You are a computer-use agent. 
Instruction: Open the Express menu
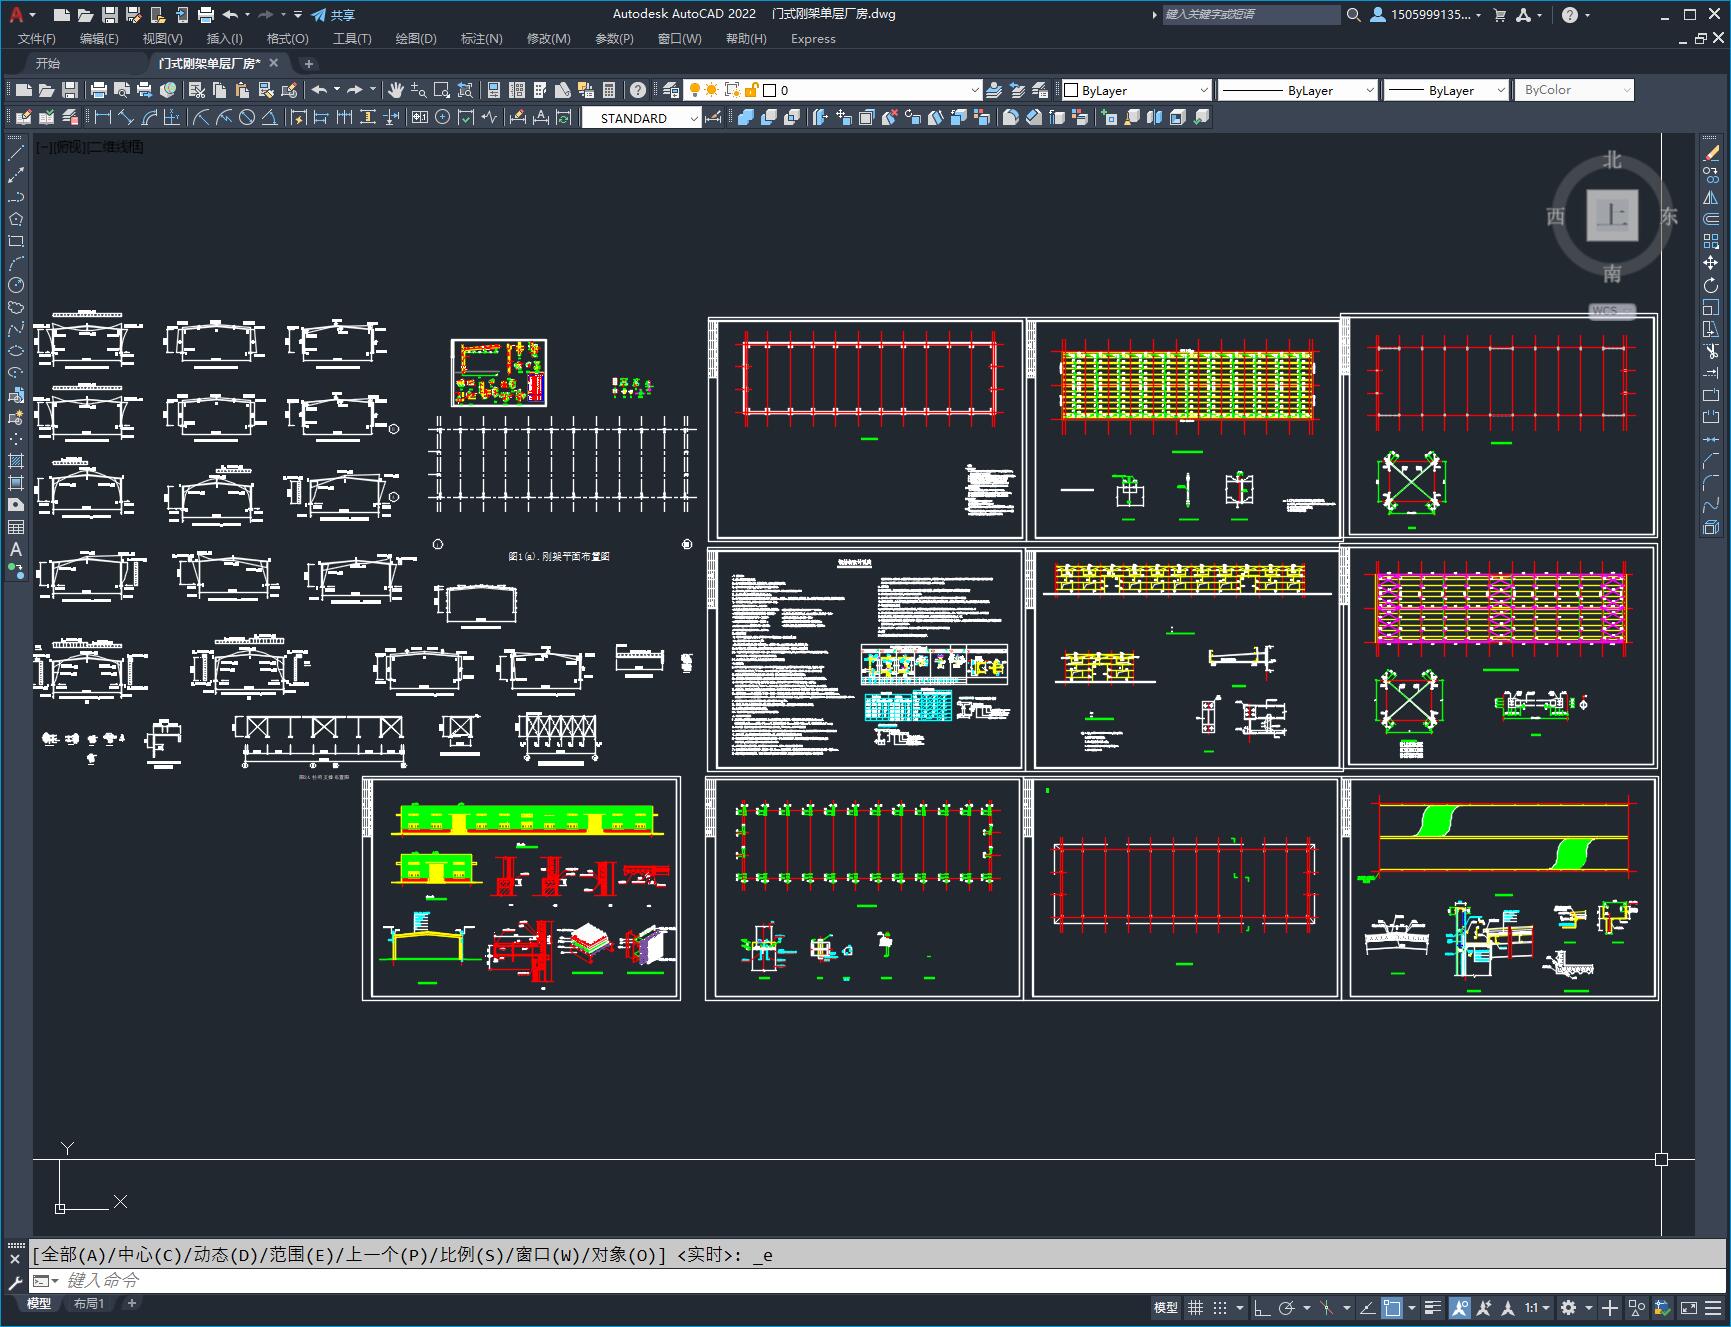(813, 39)
